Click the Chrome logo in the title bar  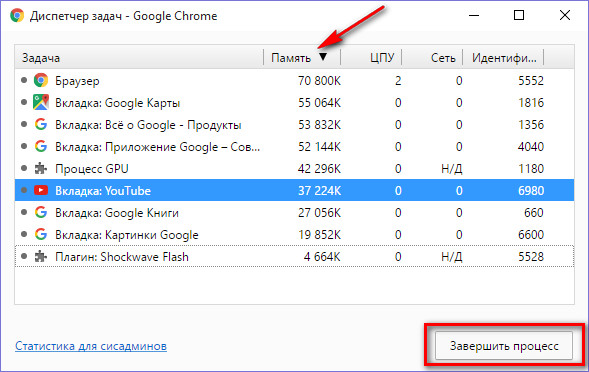pos(17,15)
